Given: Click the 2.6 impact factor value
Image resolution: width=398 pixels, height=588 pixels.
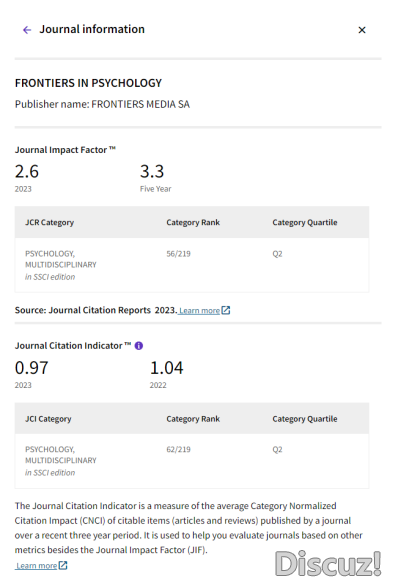Looking at the screenshot, I should click(x=27, y=171).
